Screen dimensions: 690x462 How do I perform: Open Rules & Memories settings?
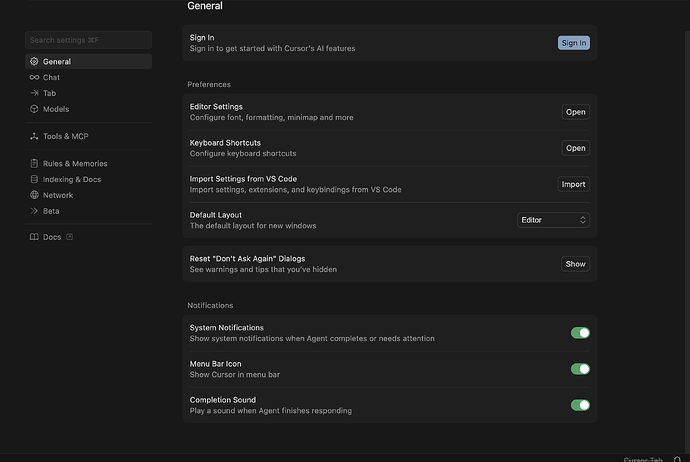88,164
